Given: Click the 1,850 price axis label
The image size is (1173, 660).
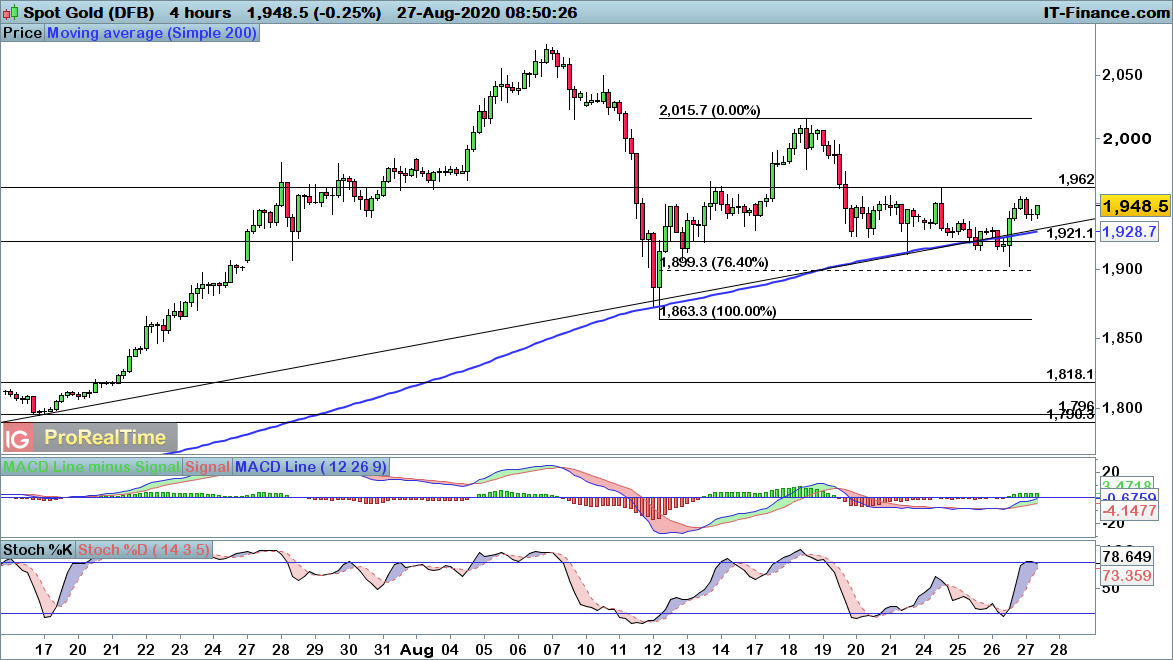Looking at the screenshot, I should 1122,338.
